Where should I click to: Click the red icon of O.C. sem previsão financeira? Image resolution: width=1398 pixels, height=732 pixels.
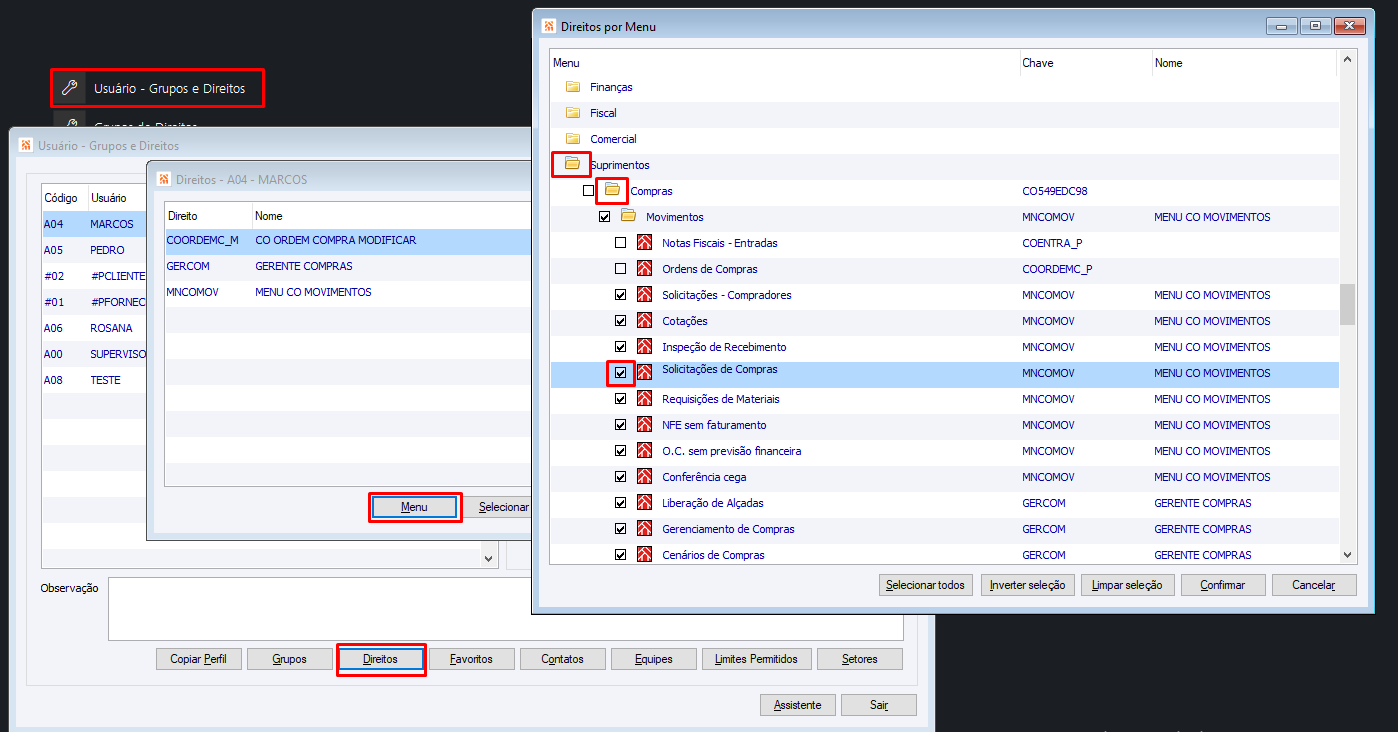[644, 451]
